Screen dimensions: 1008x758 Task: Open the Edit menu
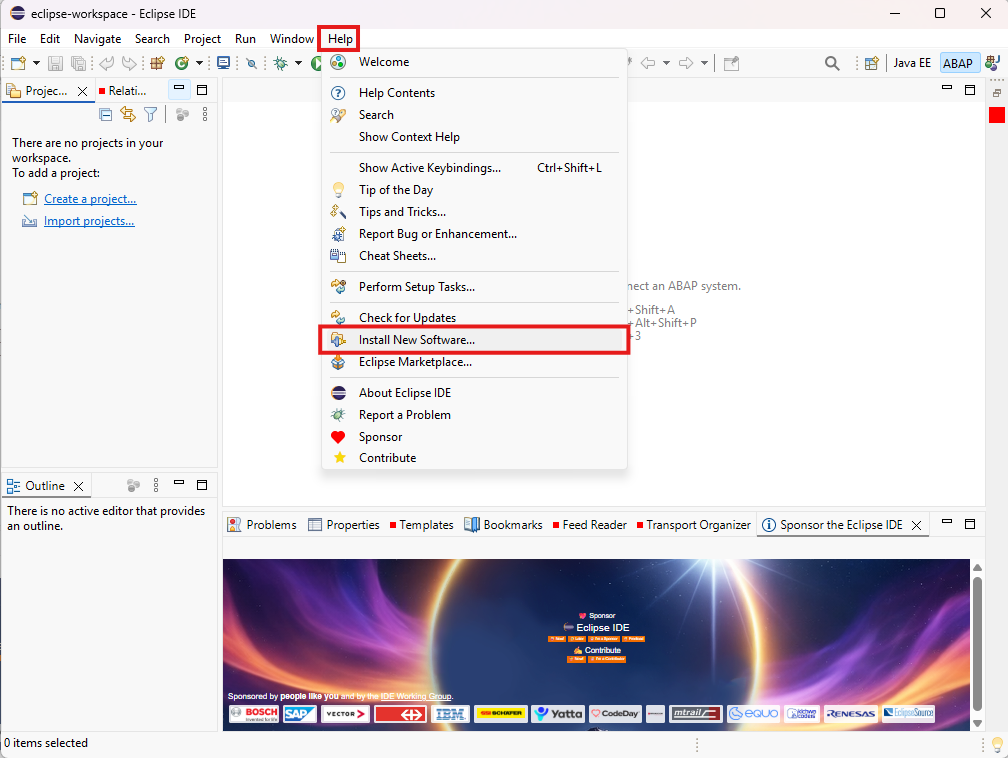[x=50, y=39]
